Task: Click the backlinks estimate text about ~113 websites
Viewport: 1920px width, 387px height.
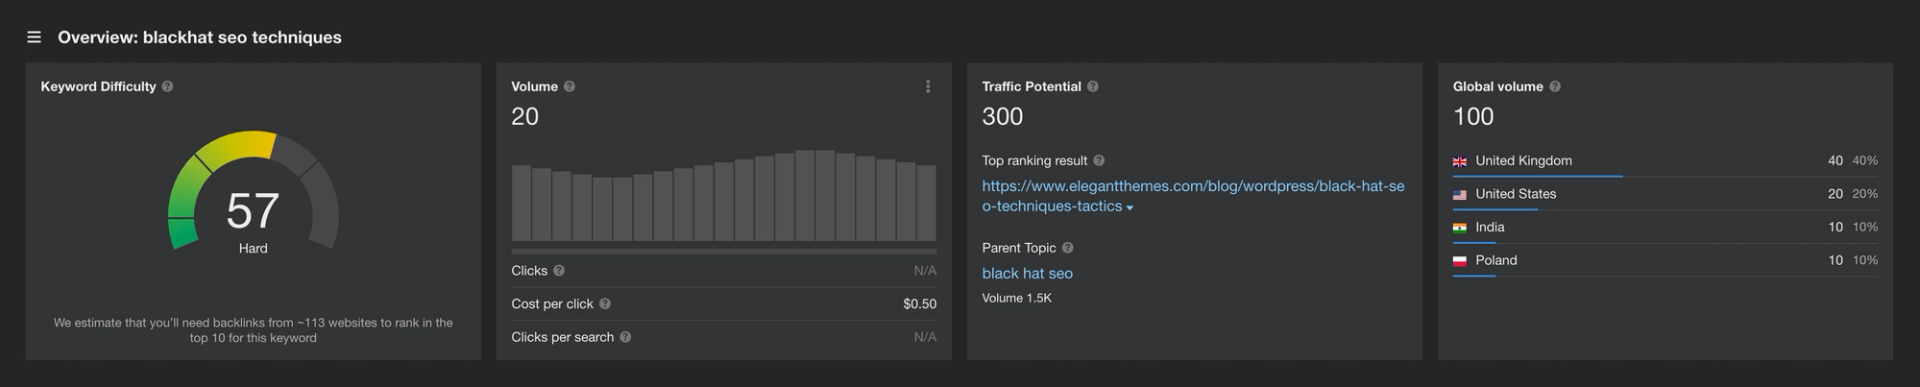Action: click(253, 330)
